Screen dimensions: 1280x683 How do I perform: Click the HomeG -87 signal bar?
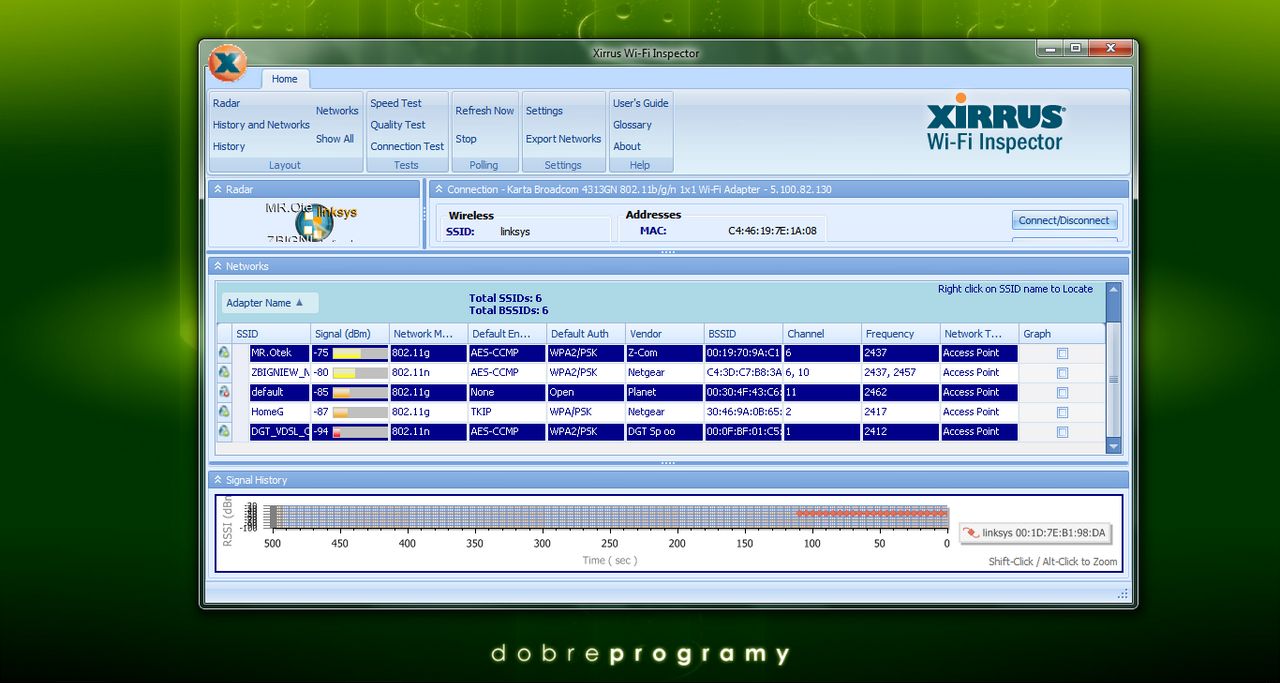(360, 412)
